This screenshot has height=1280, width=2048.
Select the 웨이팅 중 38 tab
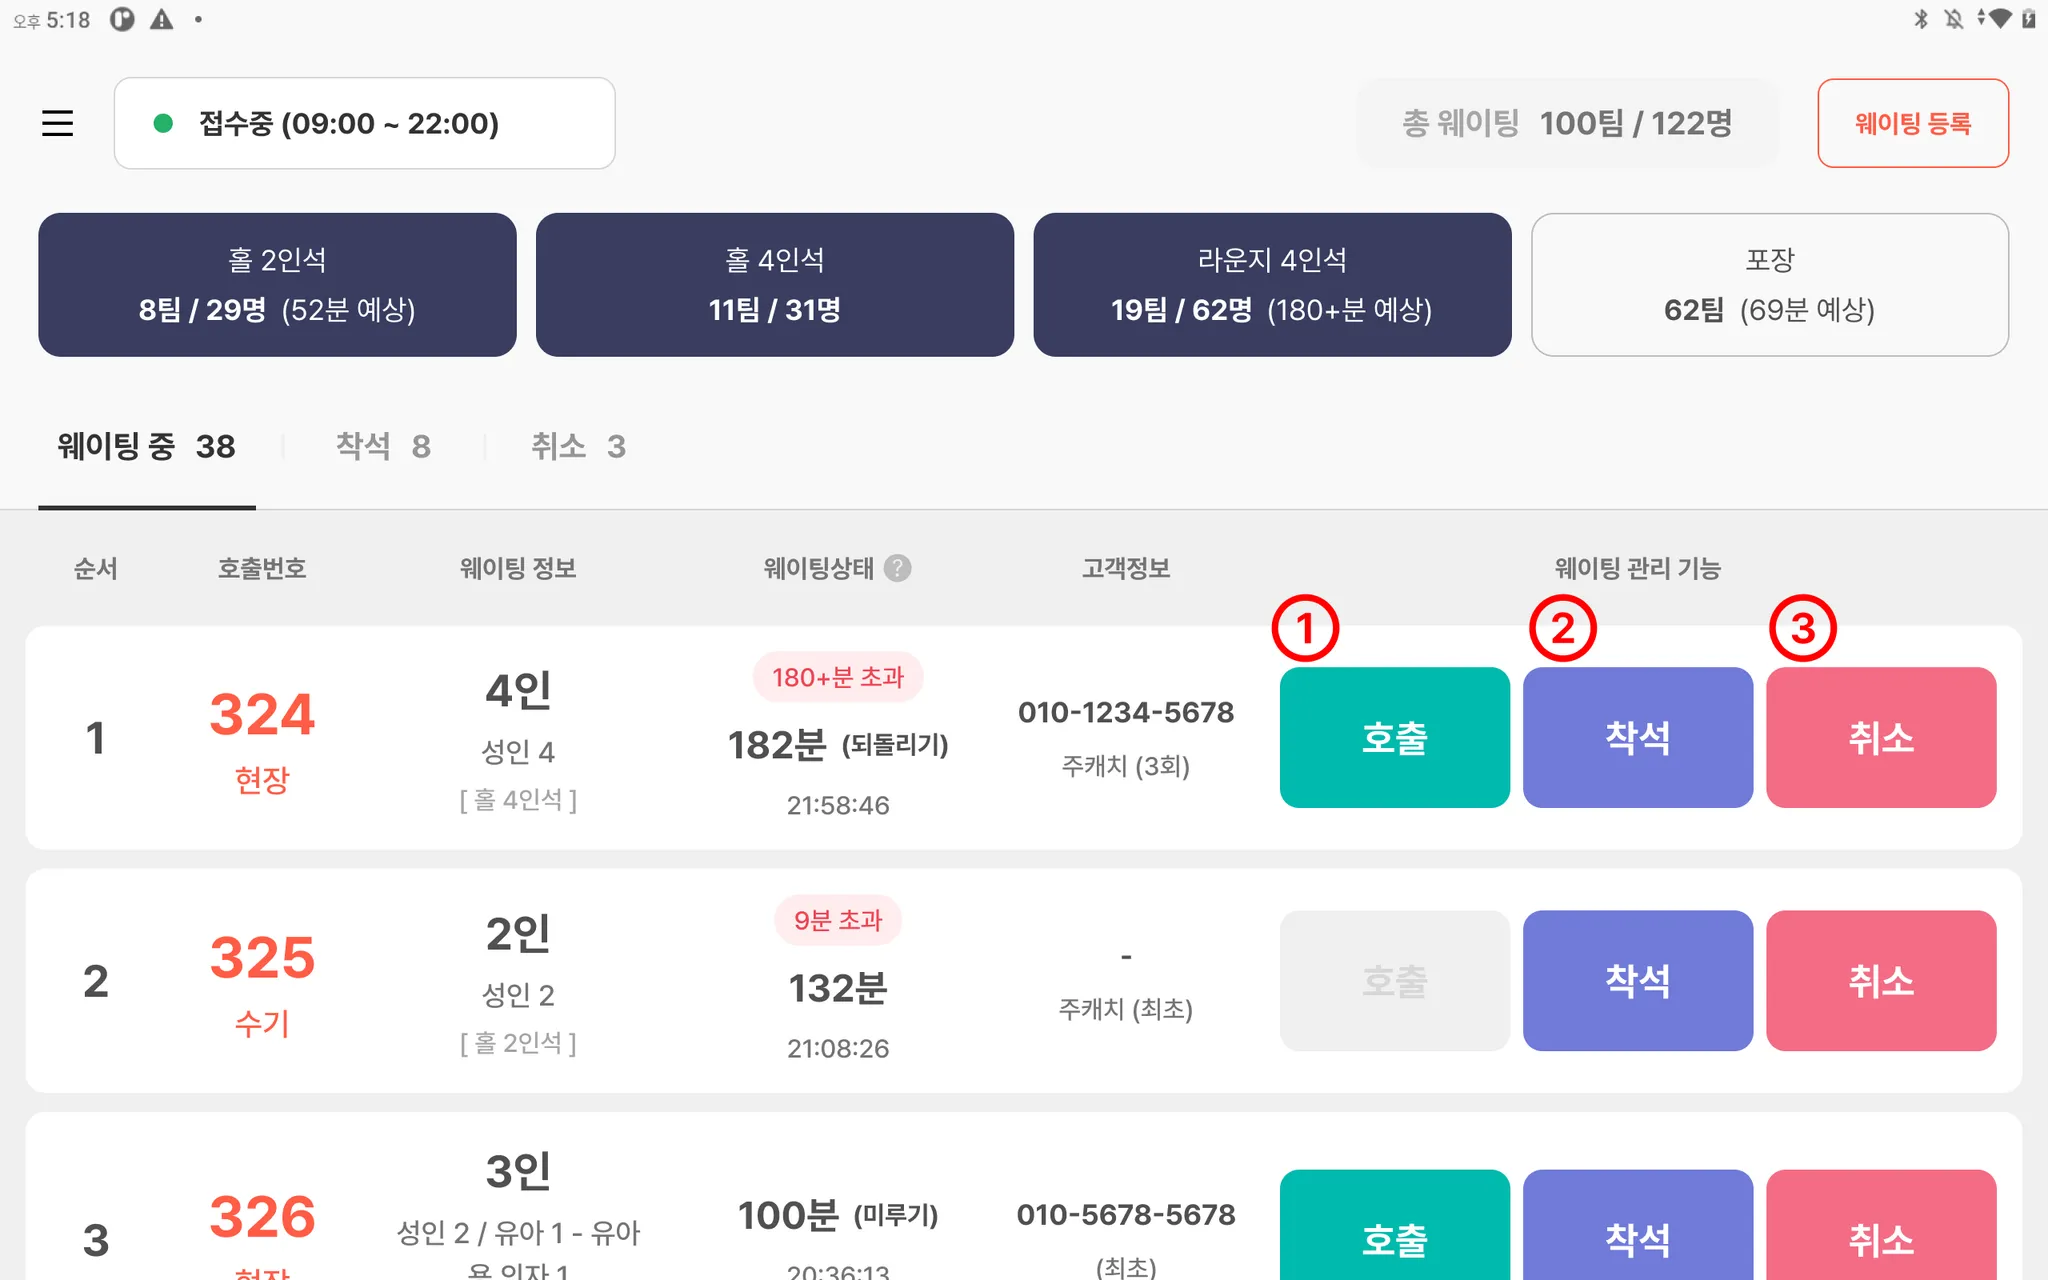pyautogui.click(x=146, y=446)
